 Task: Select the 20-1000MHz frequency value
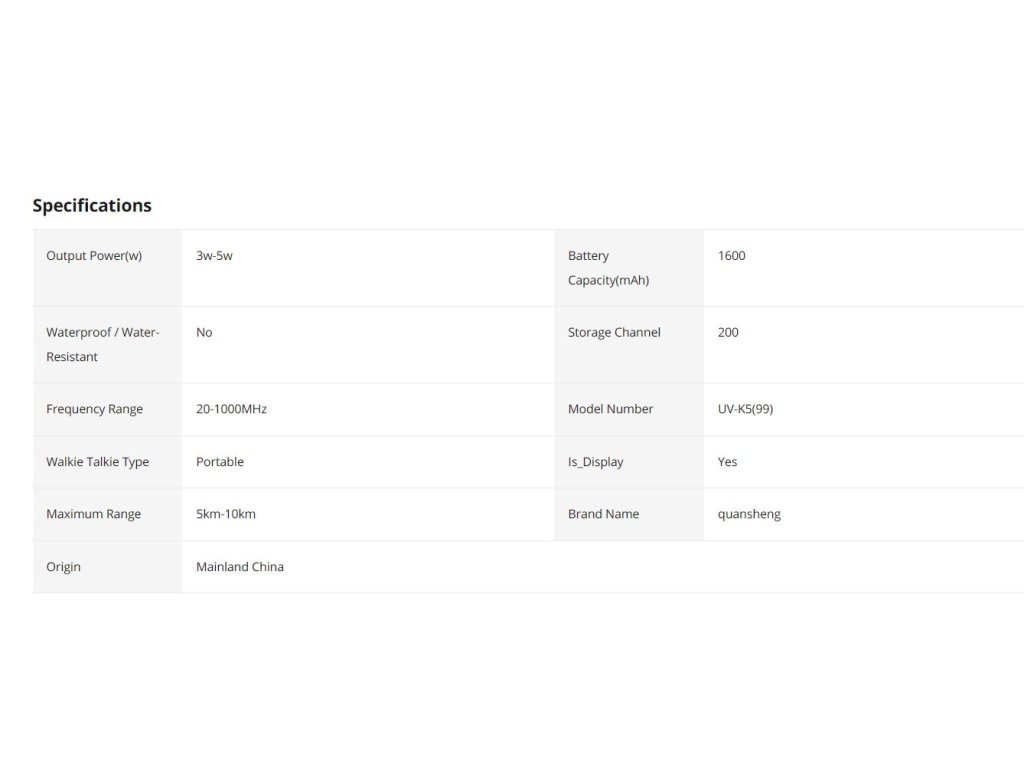231,409
